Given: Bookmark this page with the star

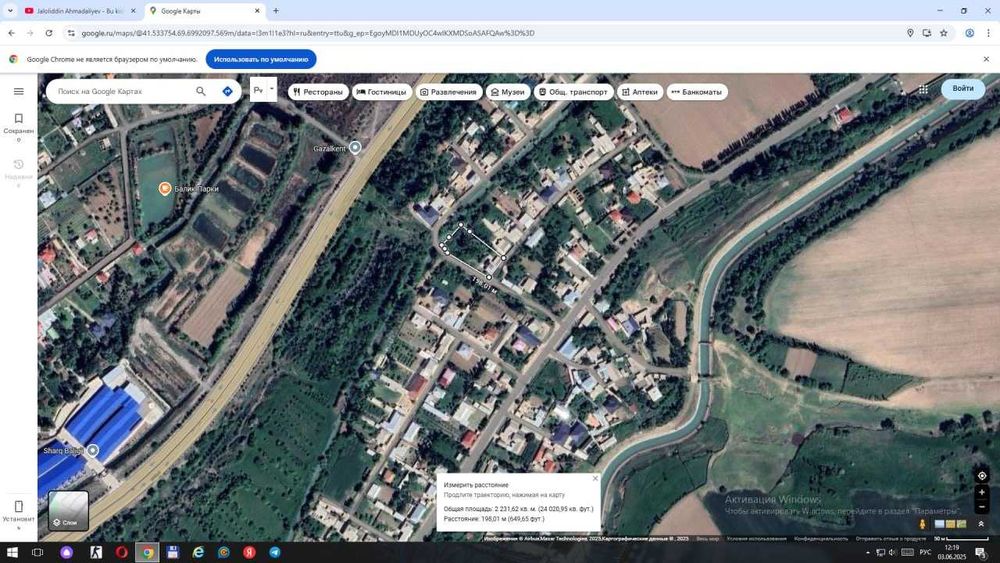Looking at the screenshot, I should [943, 33].
